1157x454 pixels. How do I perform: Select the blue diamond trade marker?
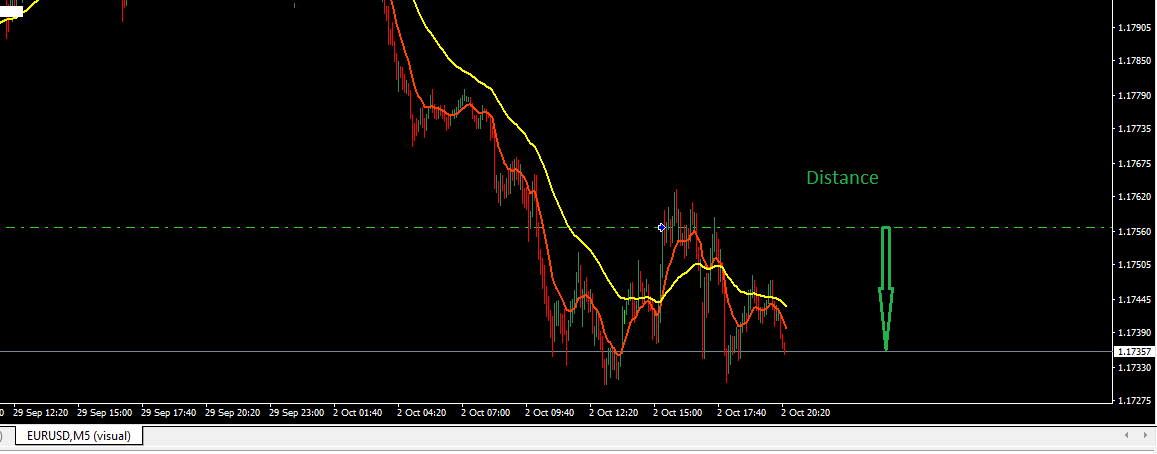(x=662, y=227)
